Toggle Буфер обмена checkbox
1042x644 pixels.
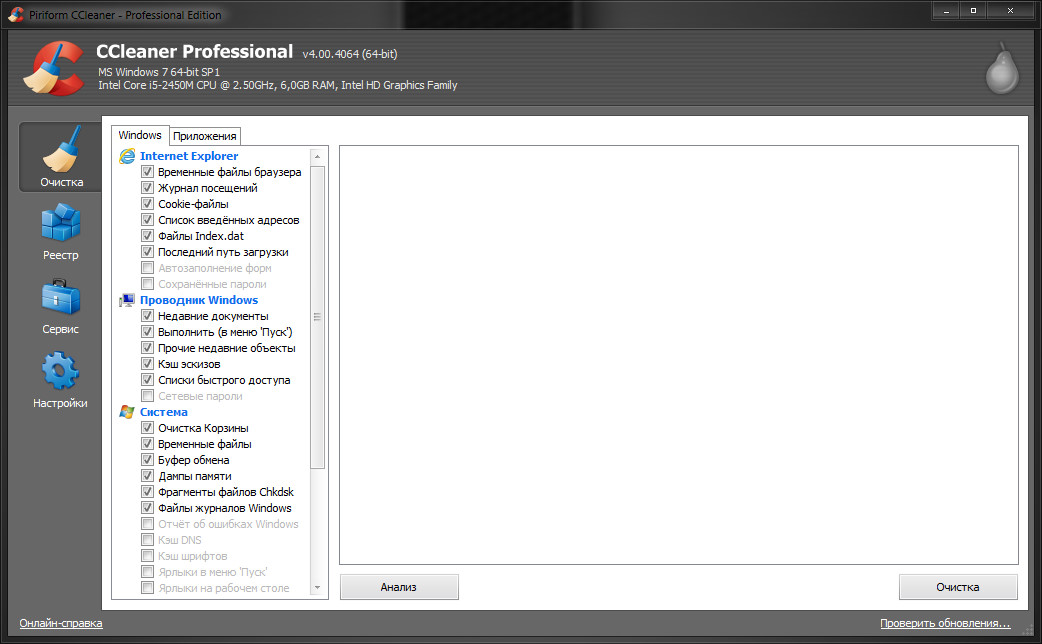(x=148, y=460)
